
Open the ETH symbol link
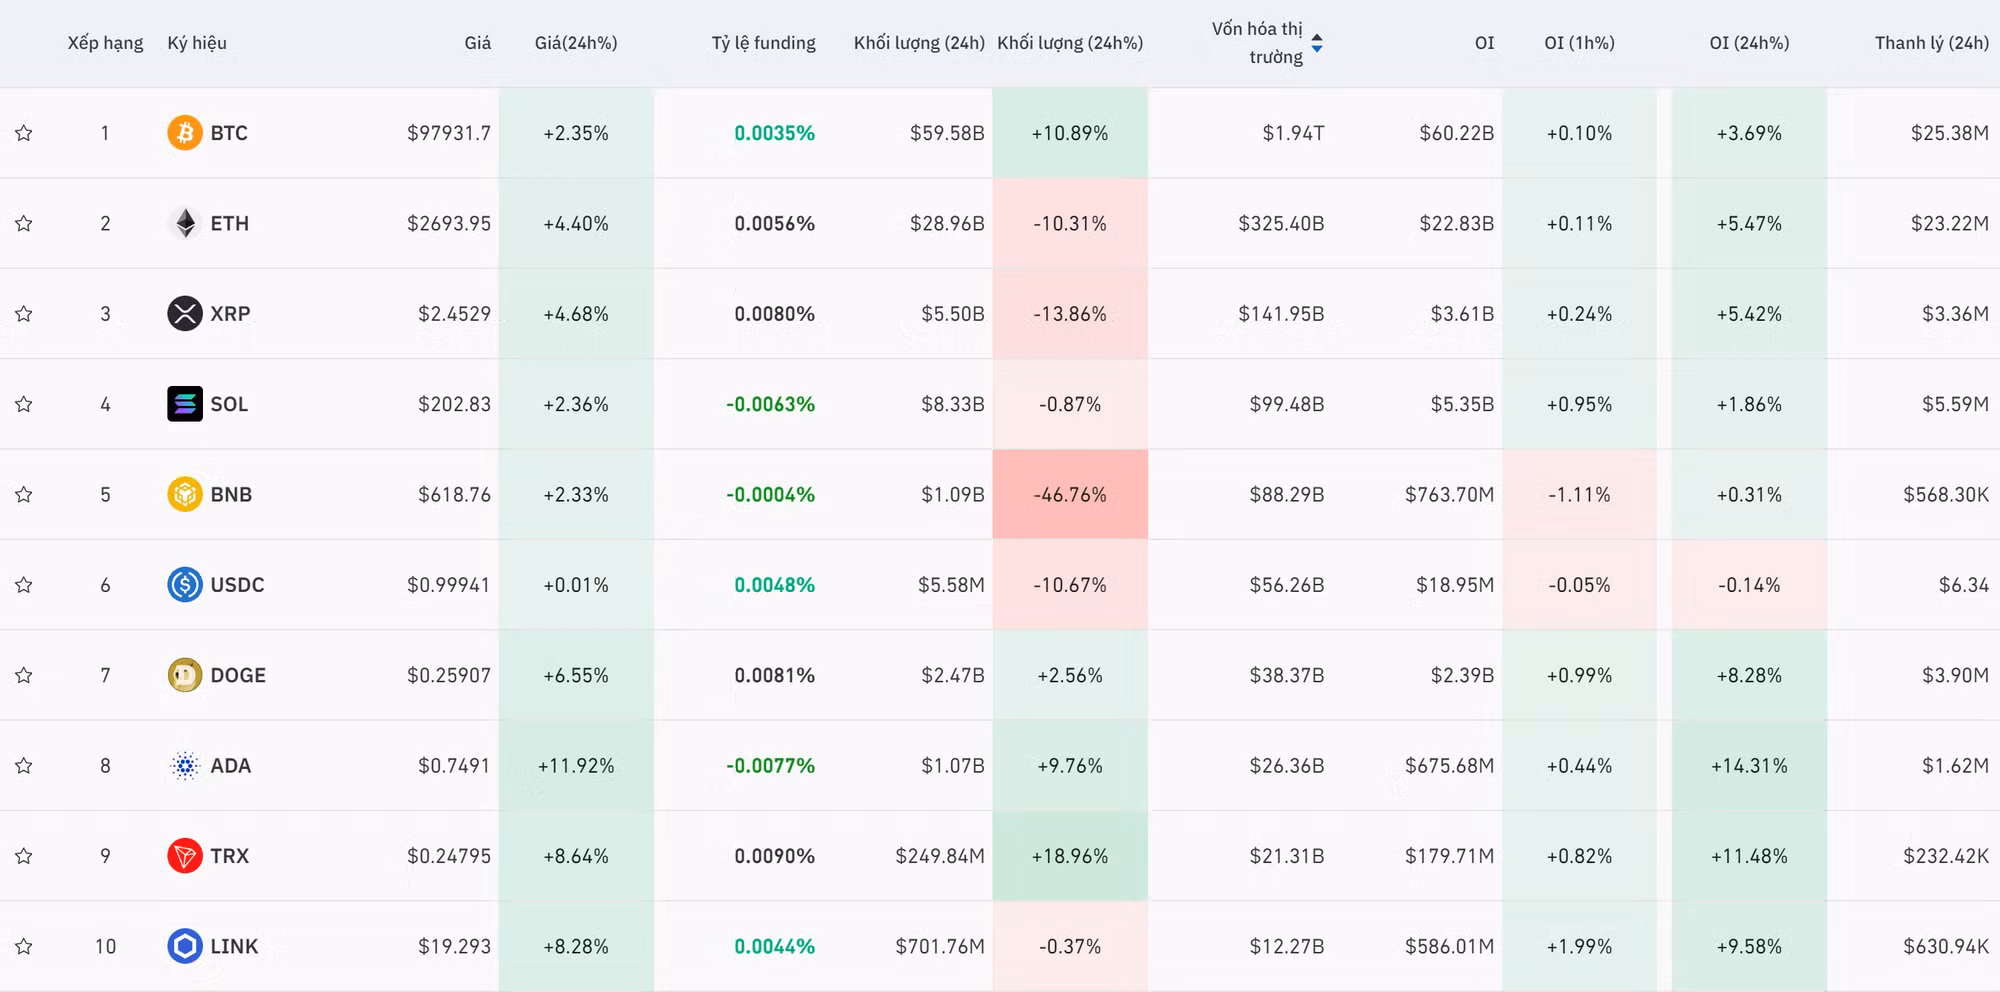coord(230,223)
